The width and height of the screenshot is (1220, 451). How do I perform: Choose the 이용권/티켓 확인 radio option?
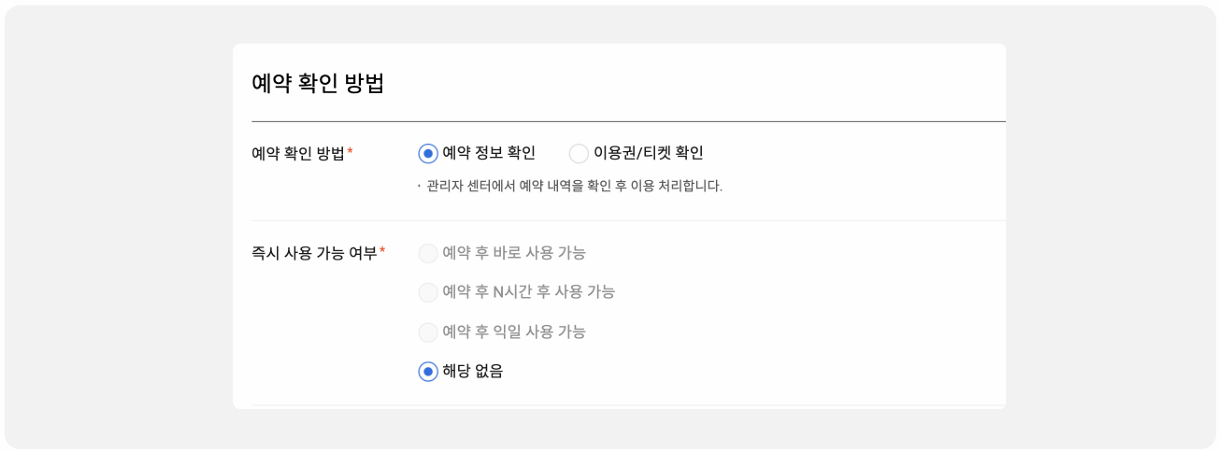[x=579, y=154]
